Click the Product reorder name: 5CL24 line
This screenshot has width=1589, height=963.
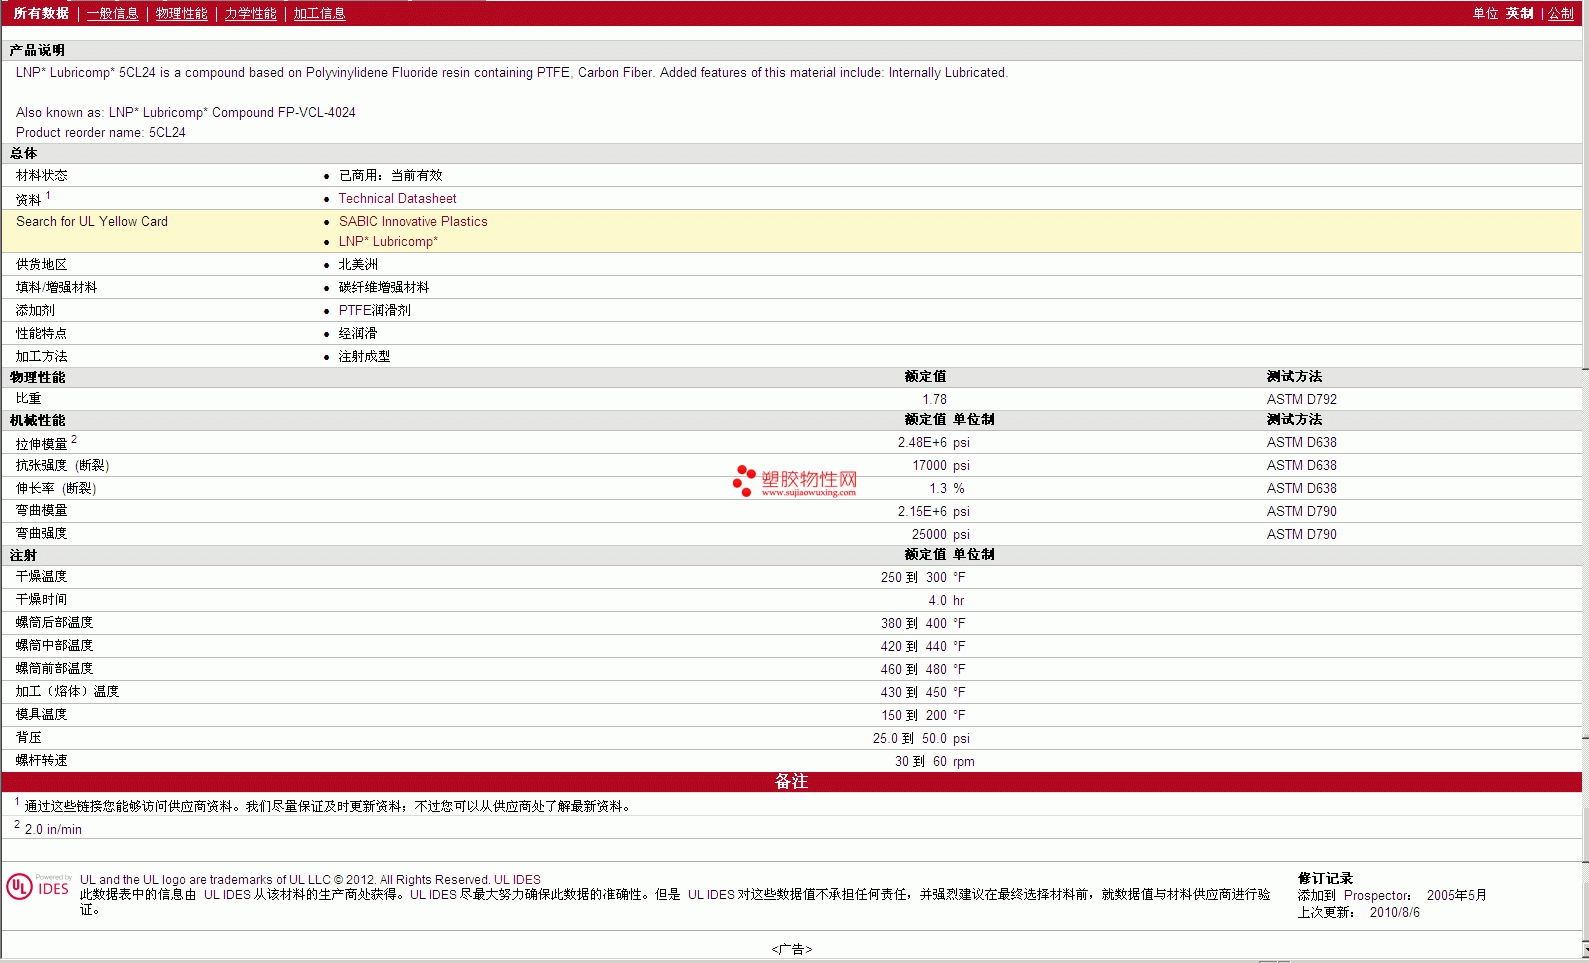(101, 133)
